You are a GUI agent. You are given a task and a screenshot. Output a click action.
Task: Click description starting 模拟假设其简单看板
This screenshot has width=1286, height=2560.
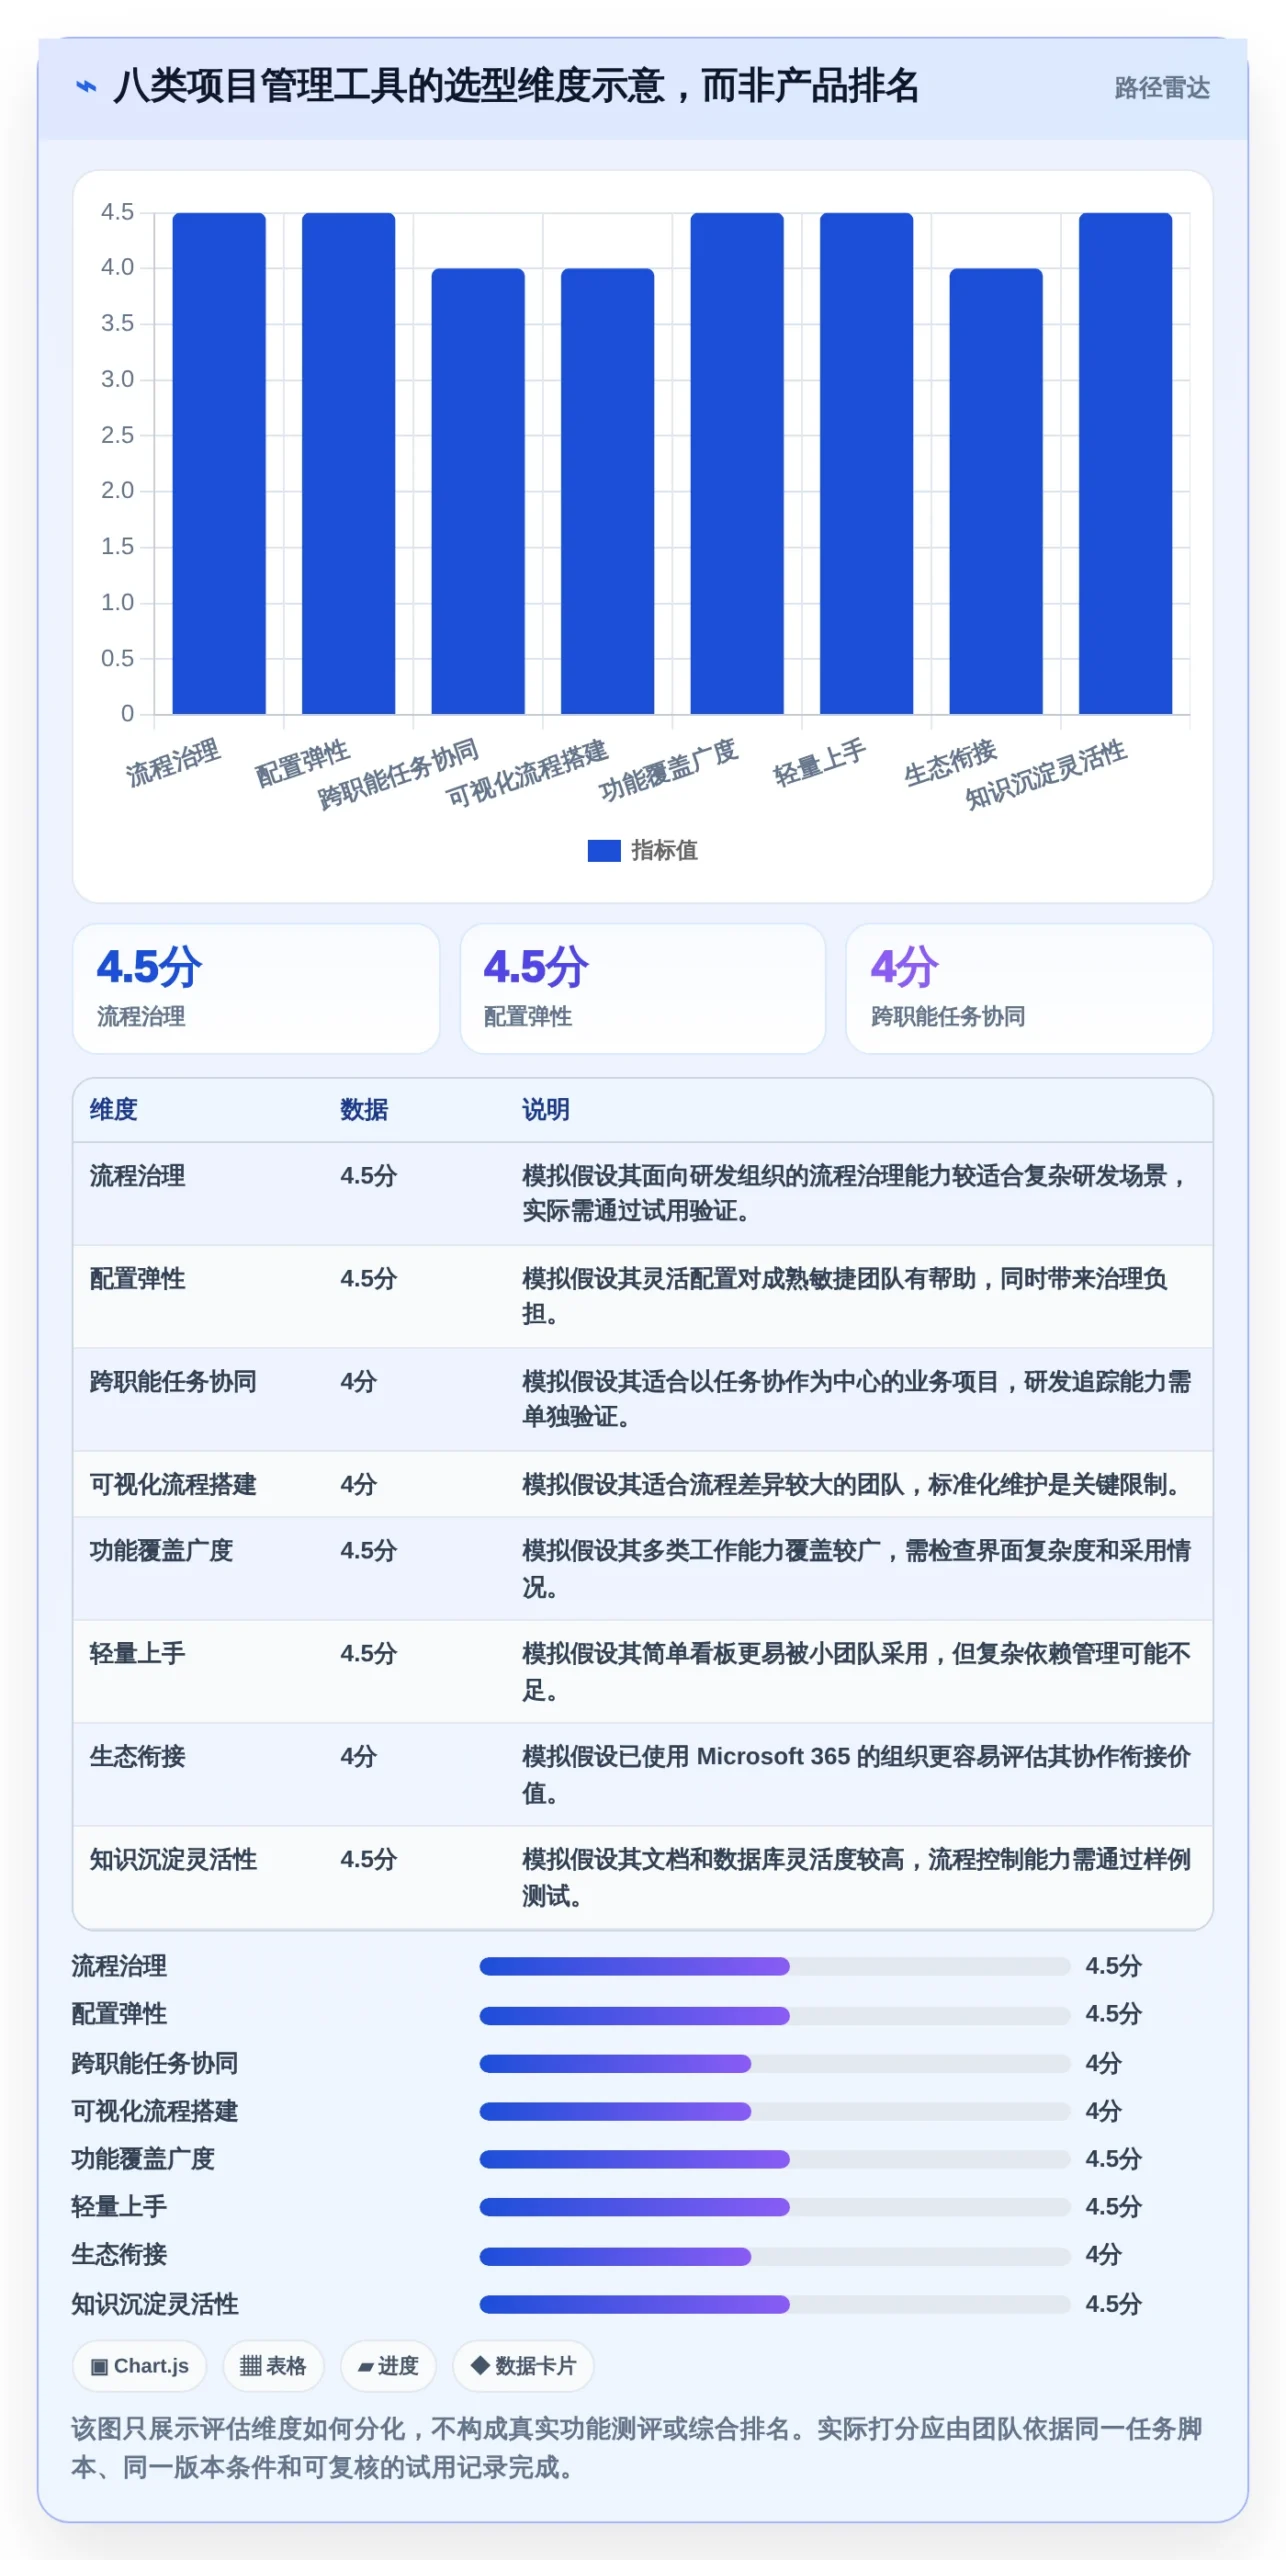(x=856, y=1671)
